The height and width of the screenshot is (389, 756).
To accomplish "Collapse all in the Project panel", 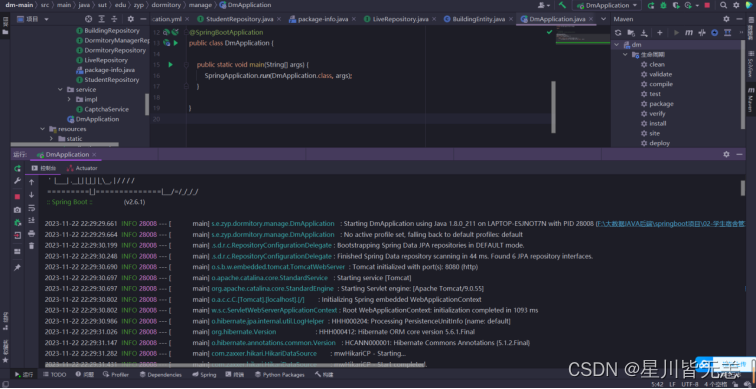I will pos(115,19).
